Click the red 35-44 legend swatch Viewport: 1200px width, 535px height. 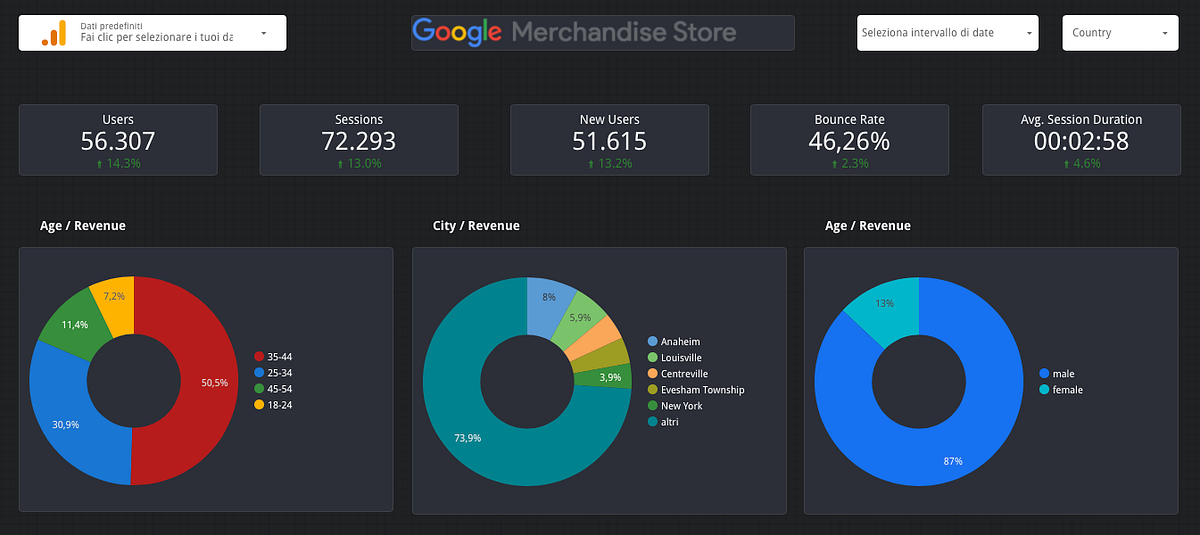click(259, 357)
